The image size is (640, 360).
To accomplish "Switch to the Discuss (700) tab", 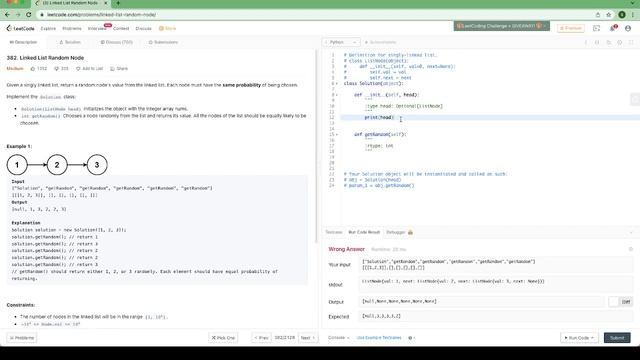I will [117, 42].
